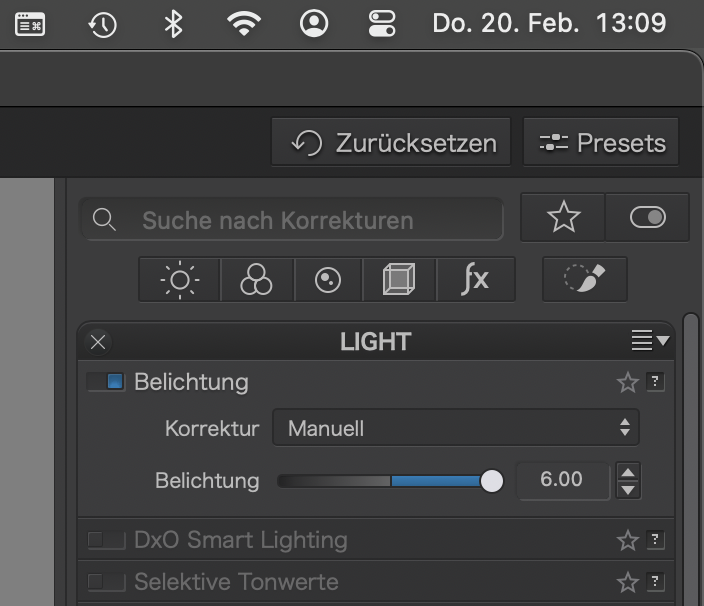Open the Light corrections tab (sun icon)

(x=180, y=280)
